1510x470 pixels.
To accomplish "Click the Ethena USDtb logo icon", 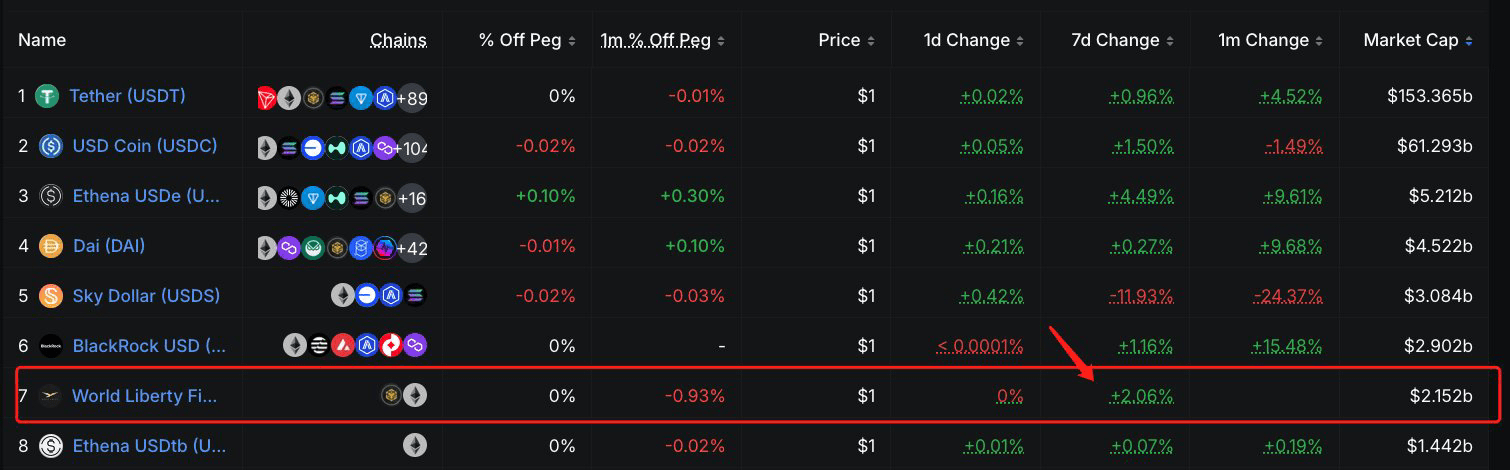I will click(51, 446).
